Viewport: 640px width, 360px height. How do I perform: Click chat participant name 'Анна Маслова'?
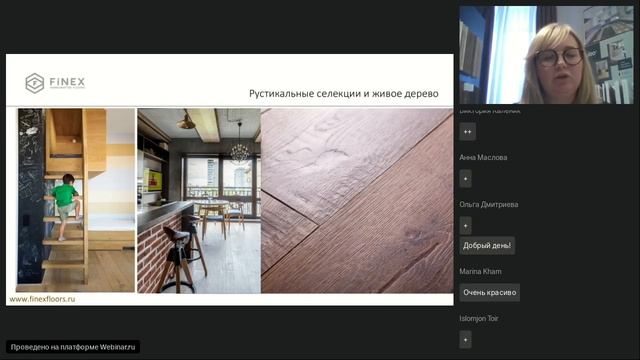(483, 158)
